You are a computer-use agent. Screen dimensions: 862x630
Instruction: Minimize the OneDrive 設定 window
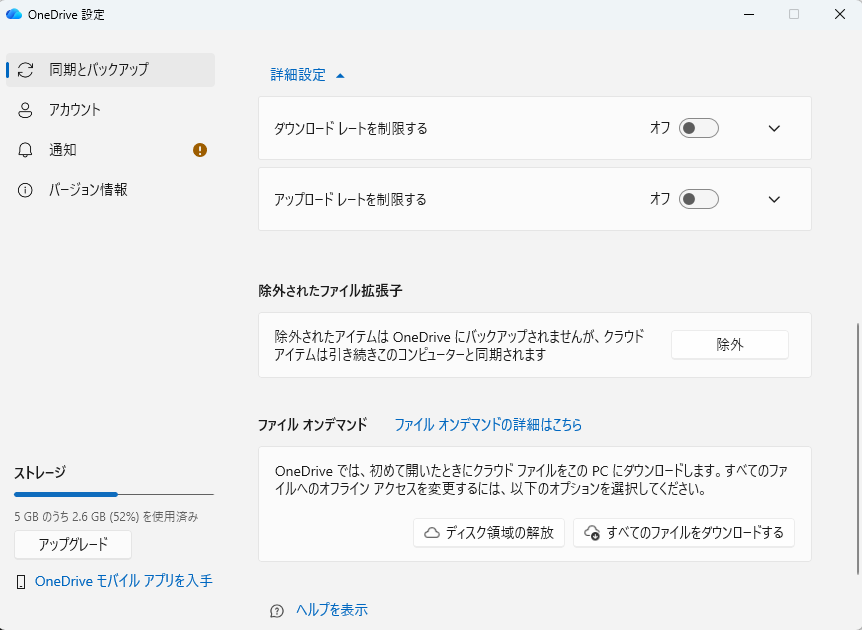click(x=748, y=14)
